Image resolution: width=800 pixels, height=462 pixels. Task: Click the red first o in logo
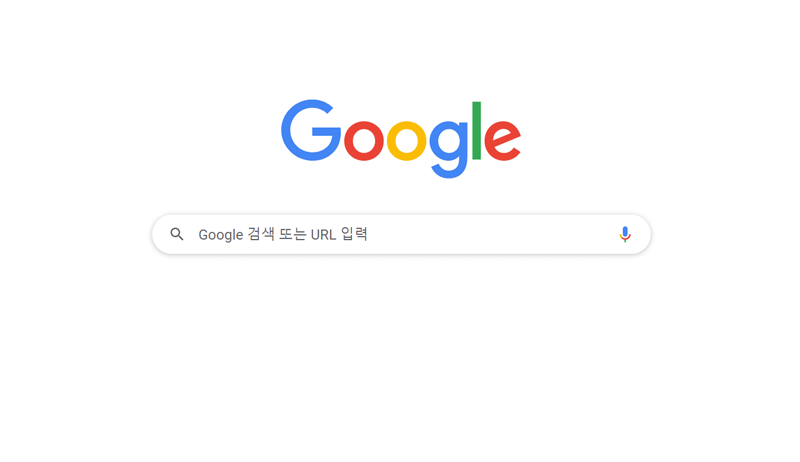364,141
